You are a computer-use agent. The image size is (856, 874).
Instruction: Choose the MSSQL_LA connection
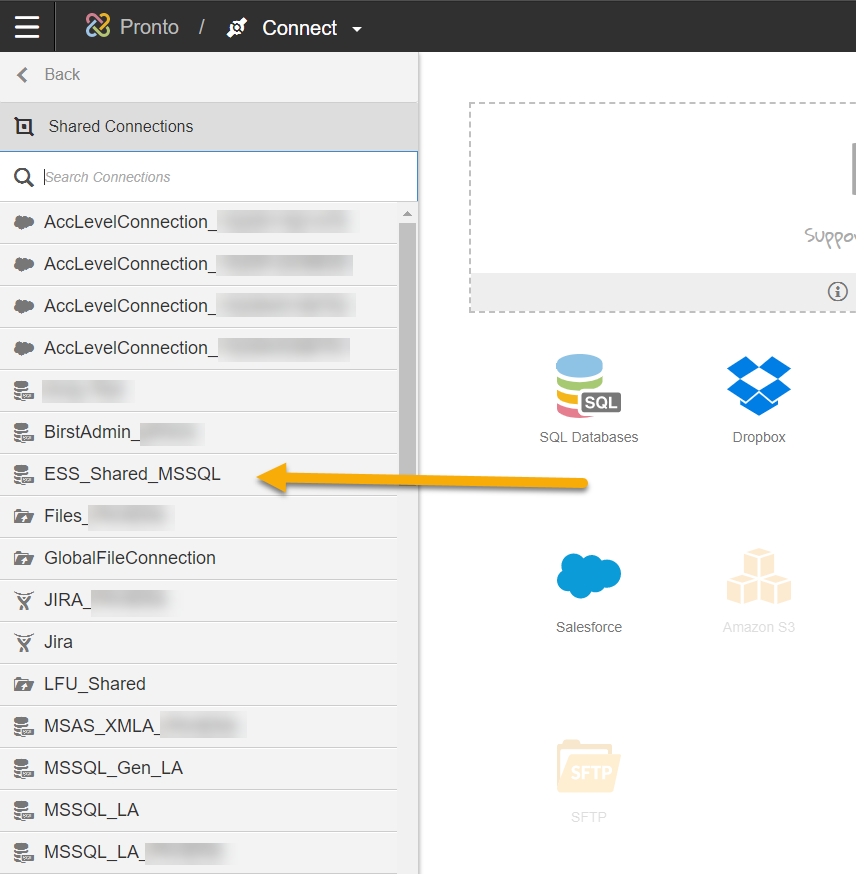tap(91, 810)
